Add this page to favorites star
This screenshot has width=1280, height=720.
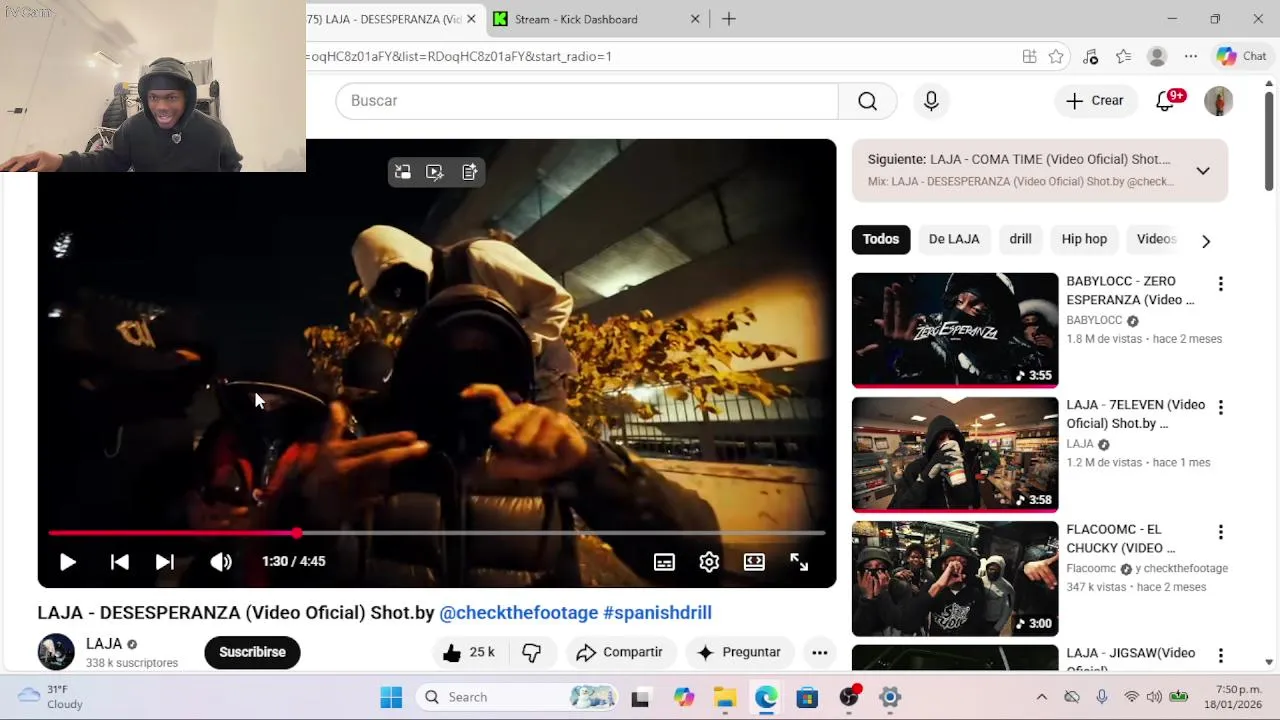pyautogui.click(x=1056, y=57)
